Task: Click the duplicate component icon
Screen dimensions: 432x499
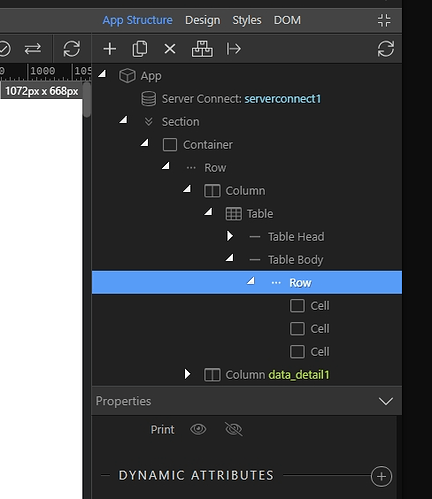Action: click(x=140, y=49)
